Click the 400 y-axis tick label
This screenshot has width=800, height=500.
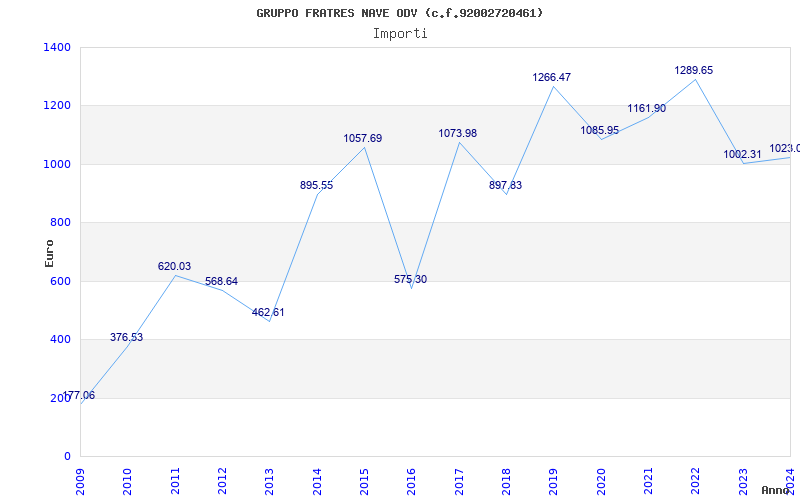(x=60, y=339)
